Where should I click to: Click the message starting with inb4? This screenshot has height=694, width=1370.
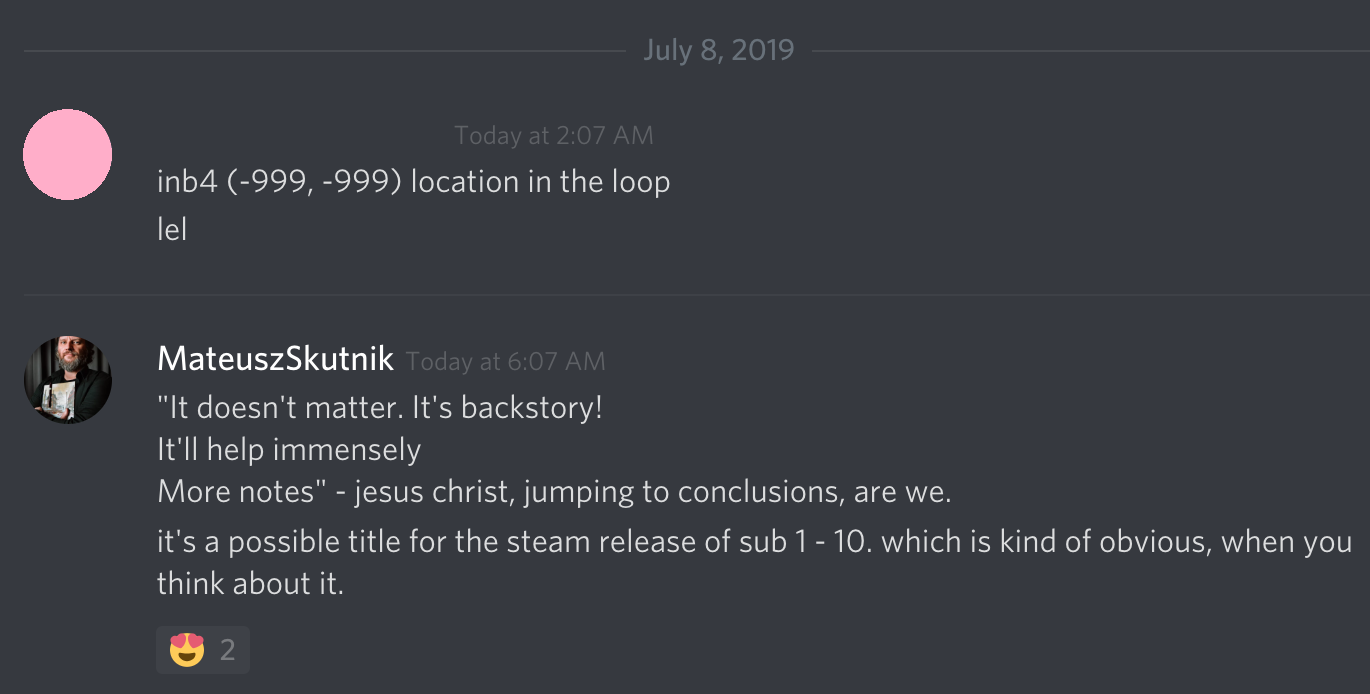click(x=413, y=182)
